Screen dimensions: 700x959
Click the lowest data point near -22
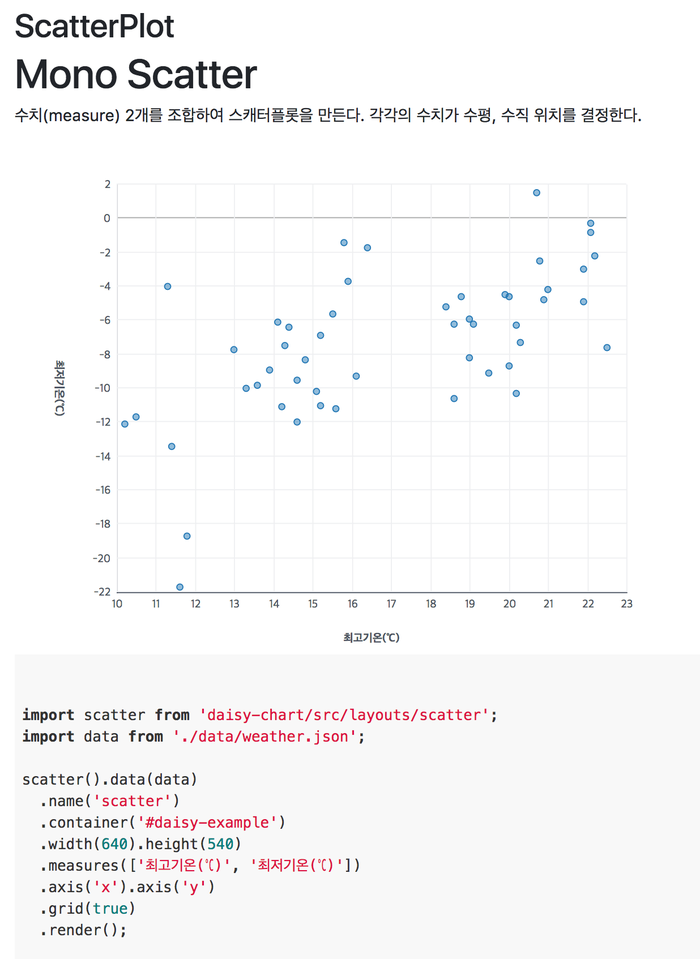click(180, 587)
